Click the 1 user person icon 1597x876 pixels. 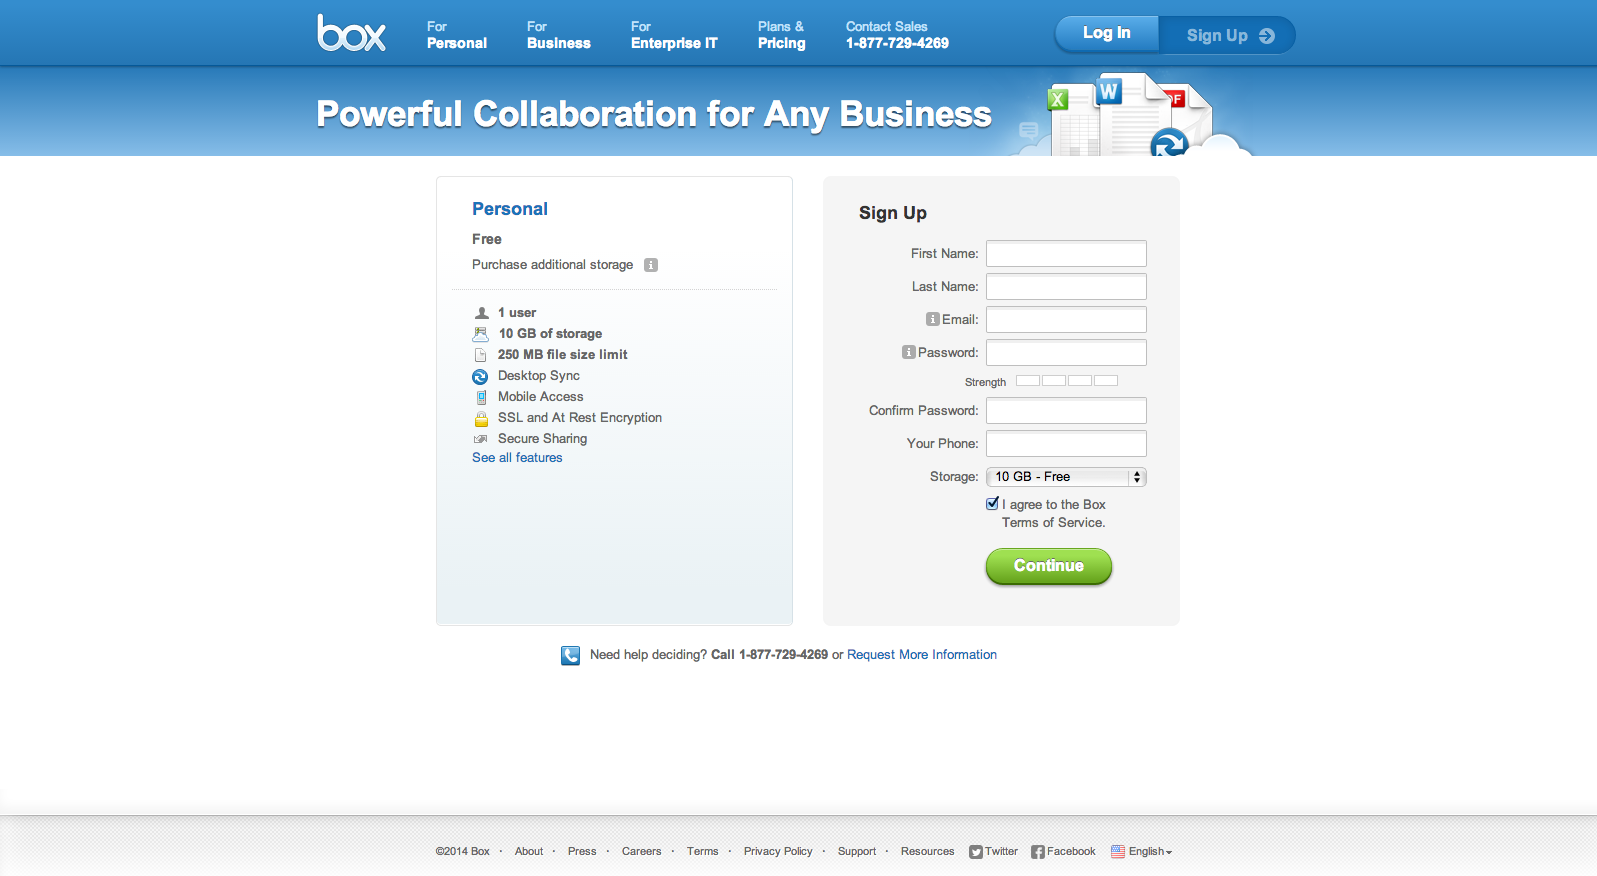[481, 313]
